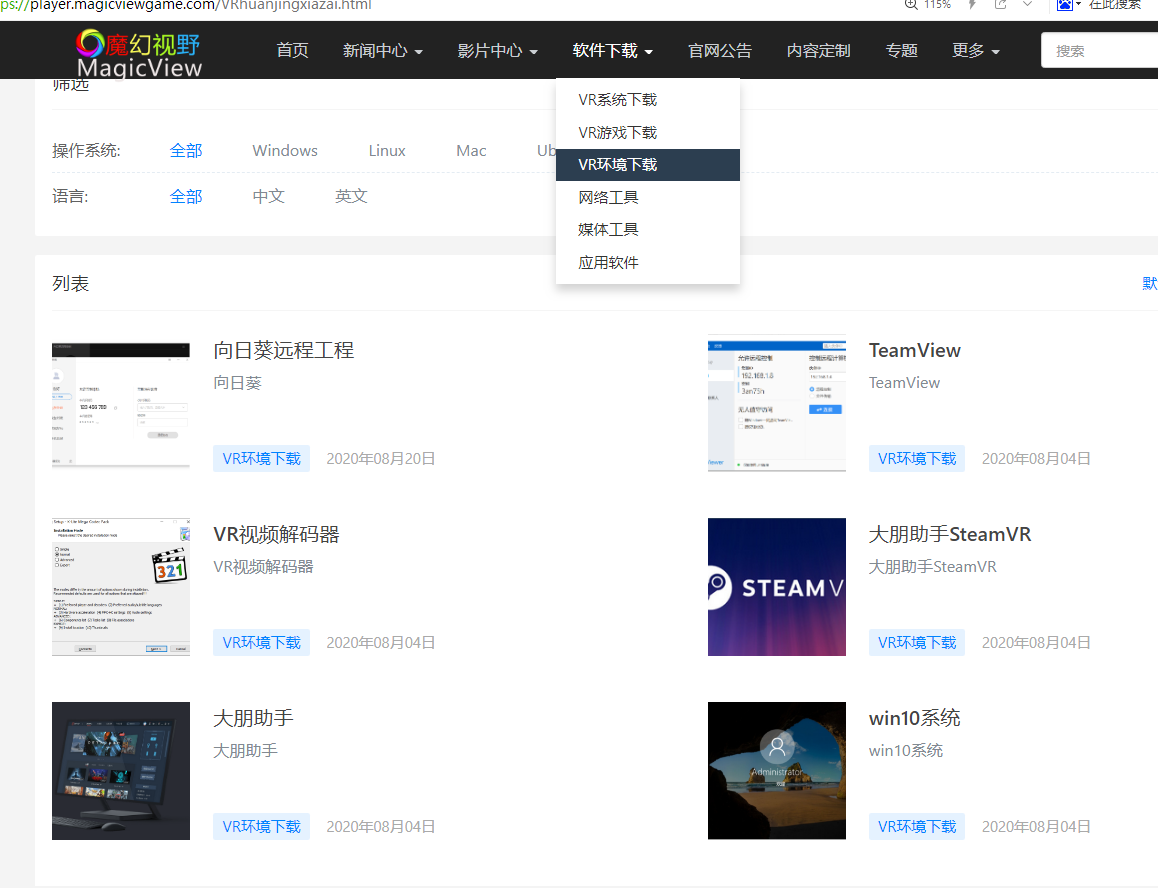This screenshot has width=1158, height=888.
Task: Click the VR环境下载 tag under VR视频解码器
Action: point(261,643)
